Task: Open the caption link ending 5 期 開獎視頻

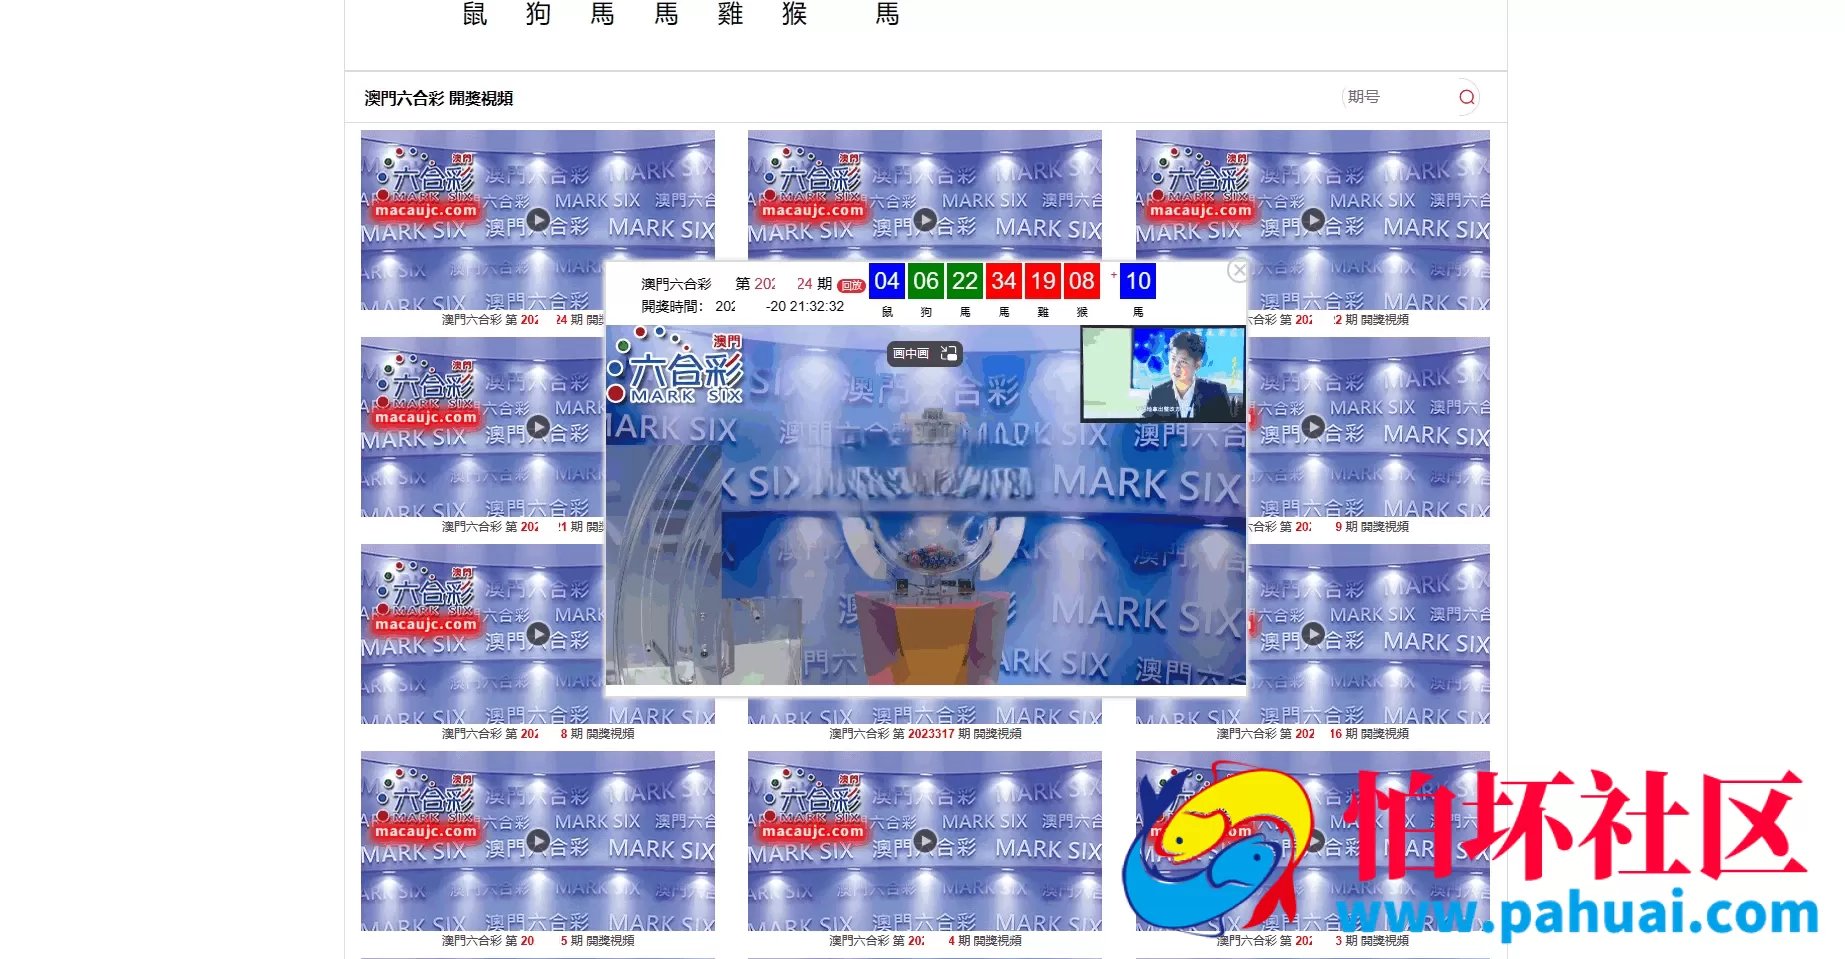Action: coord(538,941)
